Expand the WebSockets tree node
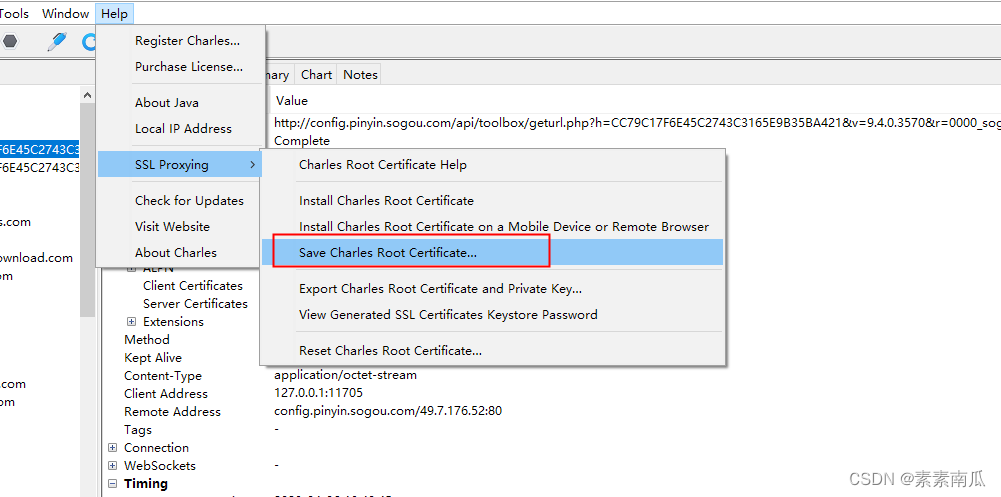The height and width of the screenshot is (497, 1001). [x=113, y=466]
